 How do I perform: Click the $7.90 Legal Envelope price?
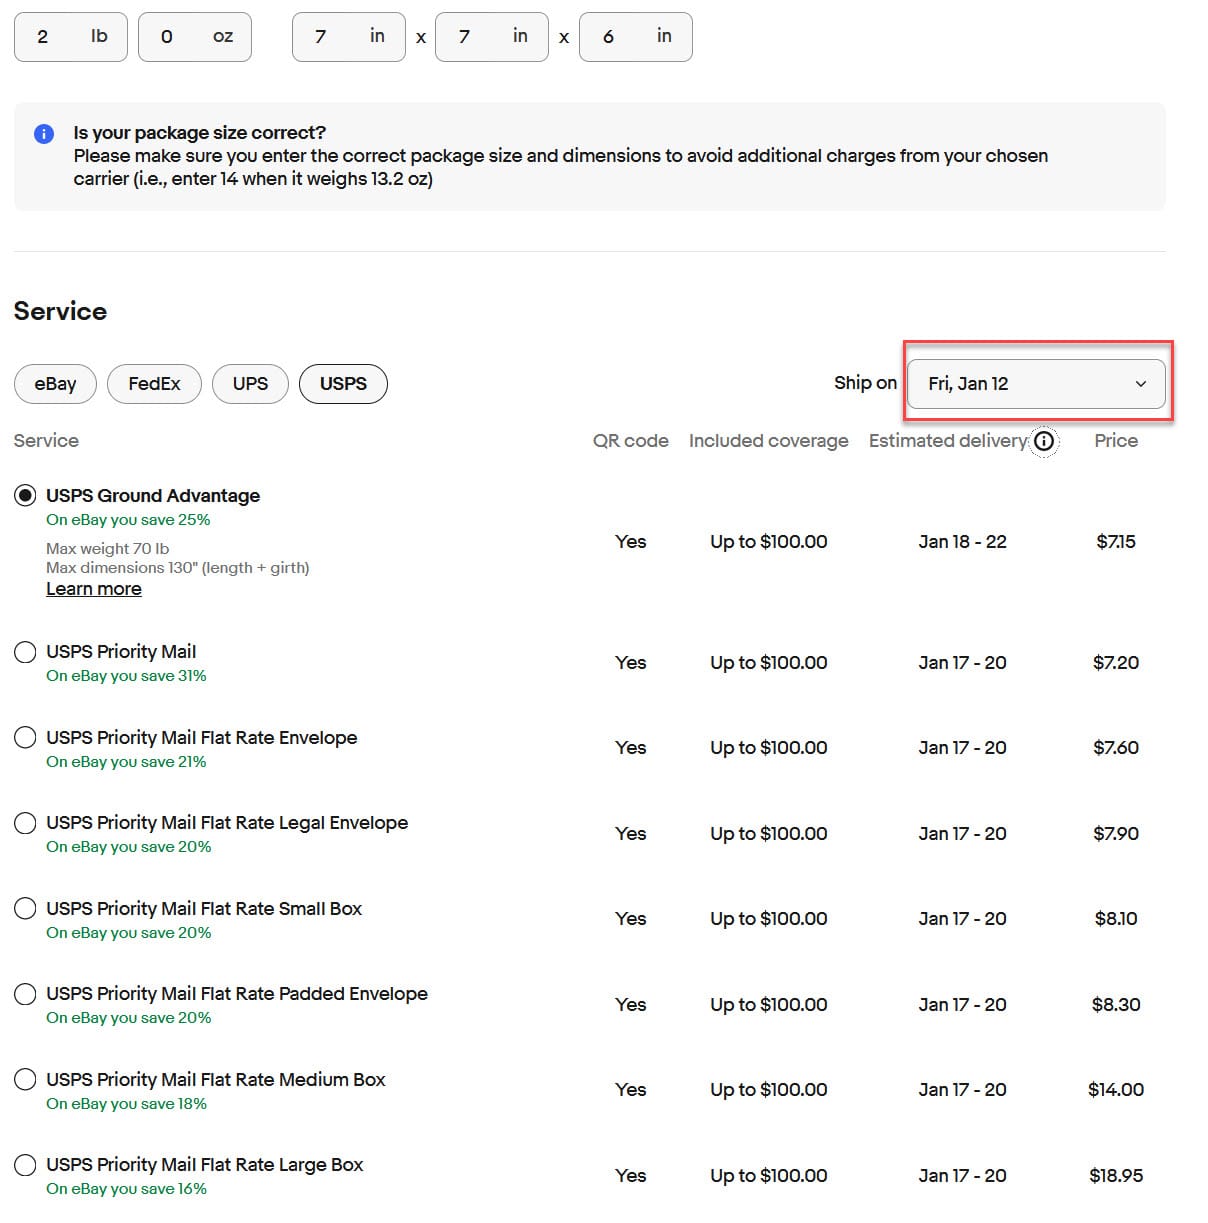coord(1116,834)
